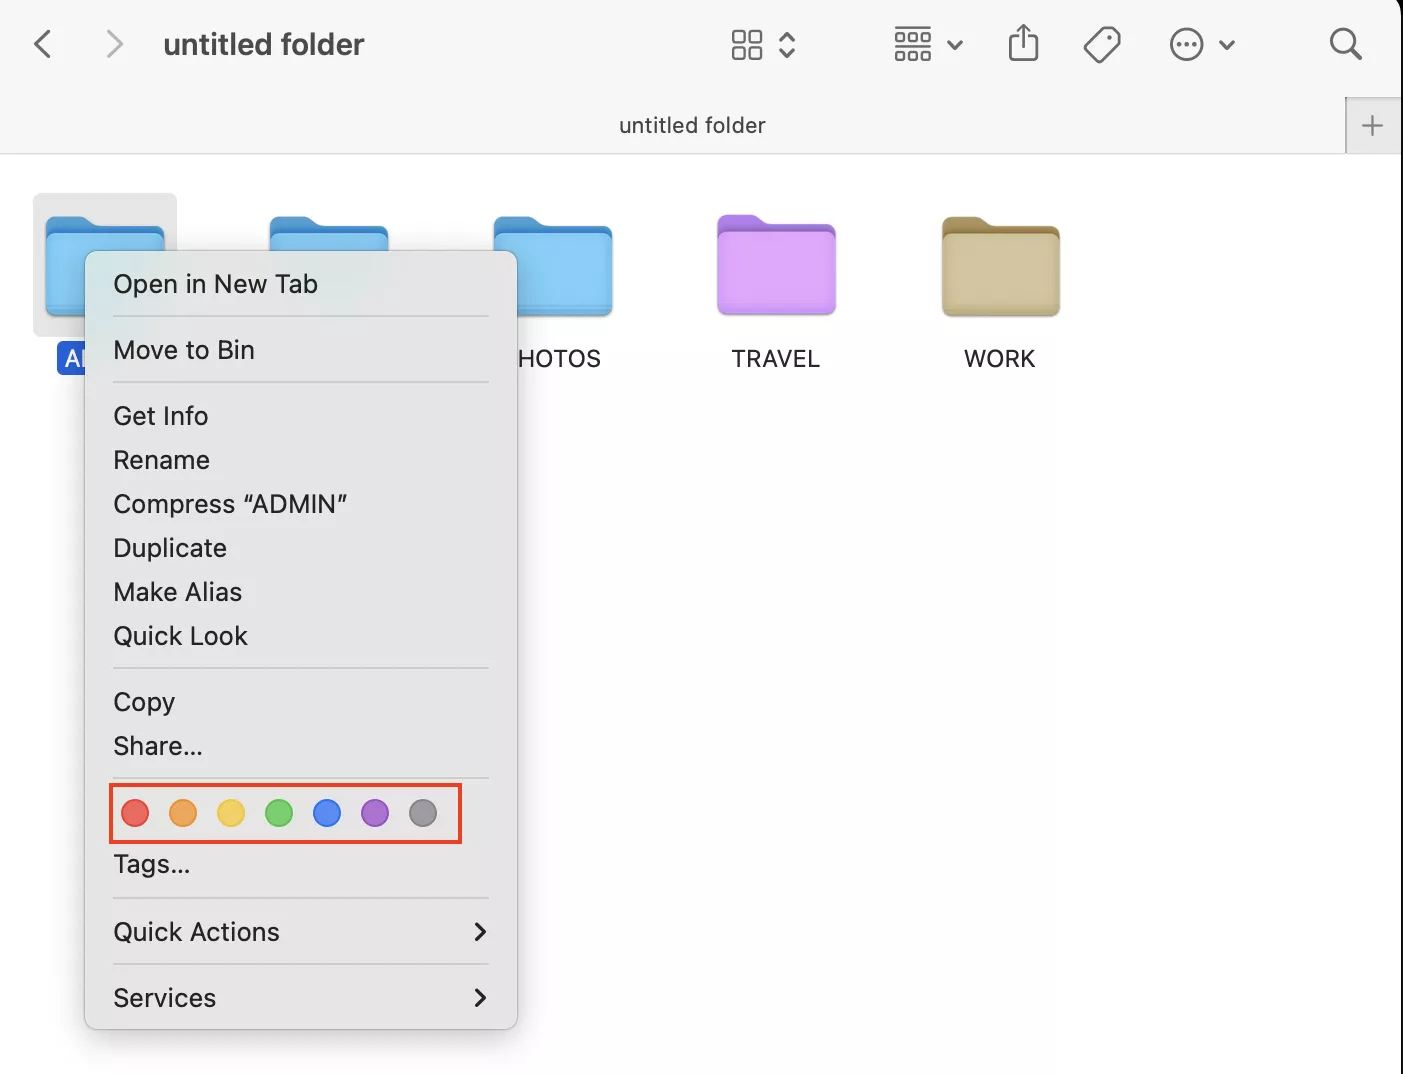Image resolution: width=1403 pixels, height=1074 pixels.
Task: Select the tan WORK folder
Action: tap(1000, 268)
